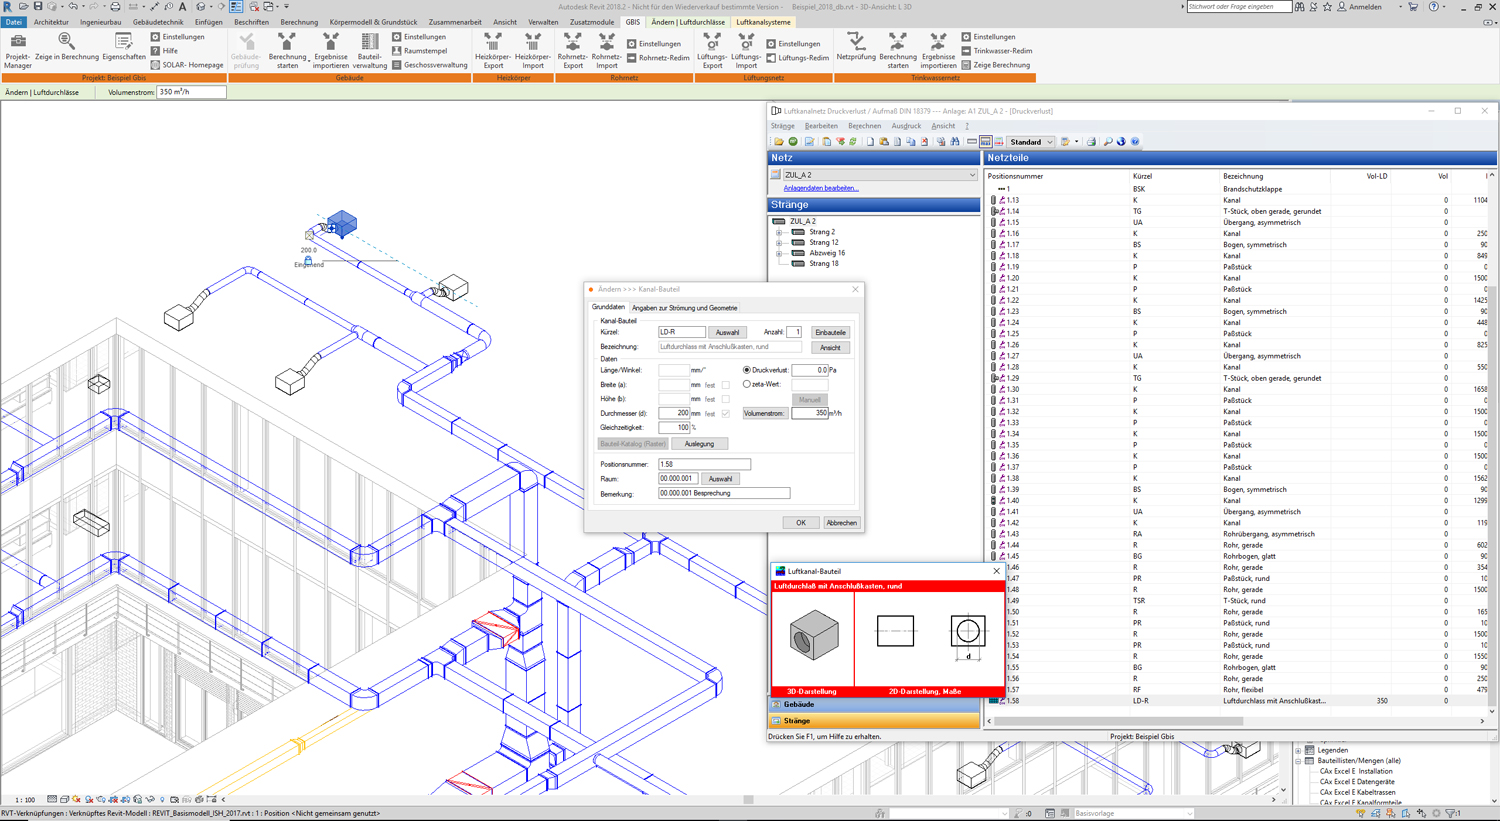The height and width of the screenshot is (821, 1500).
Task: Click the Einbauteile button
Action: pos(830,332)
